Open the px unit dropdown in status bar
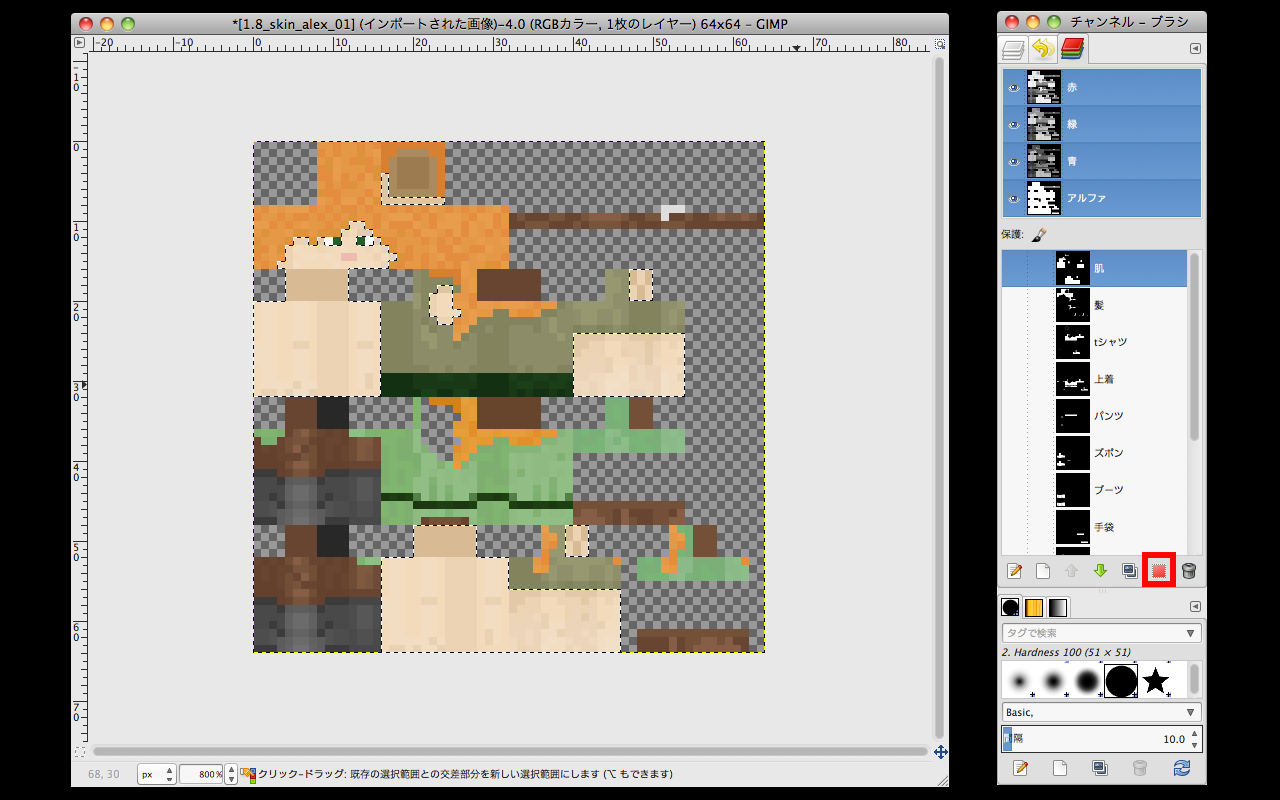This screenshot has height=800, width=1280. point(157,774)
